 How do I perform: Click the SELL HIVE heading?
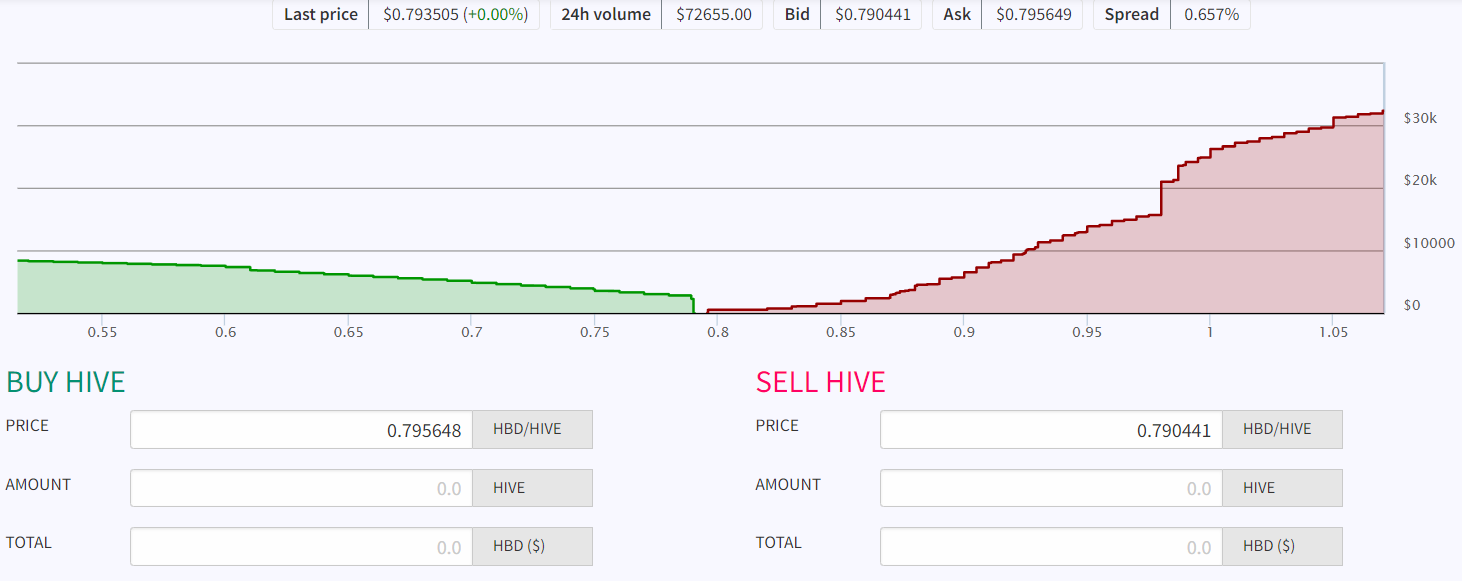click(821, 382)
